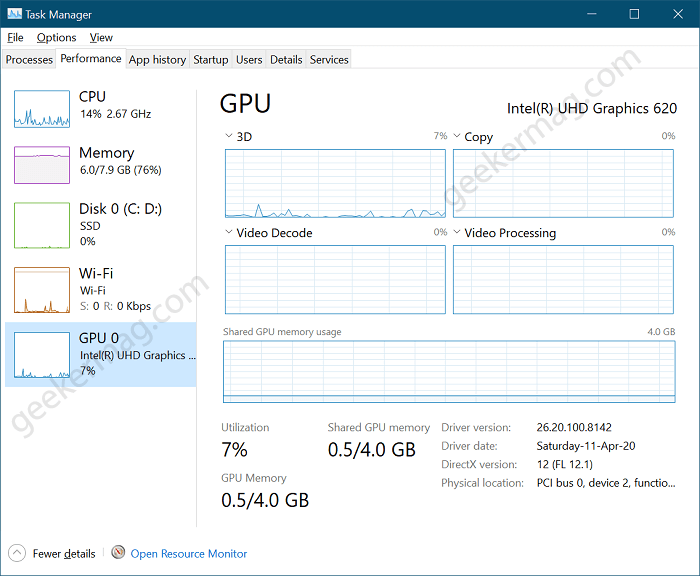
Task: Open the File menu
Action: [15, 38]
